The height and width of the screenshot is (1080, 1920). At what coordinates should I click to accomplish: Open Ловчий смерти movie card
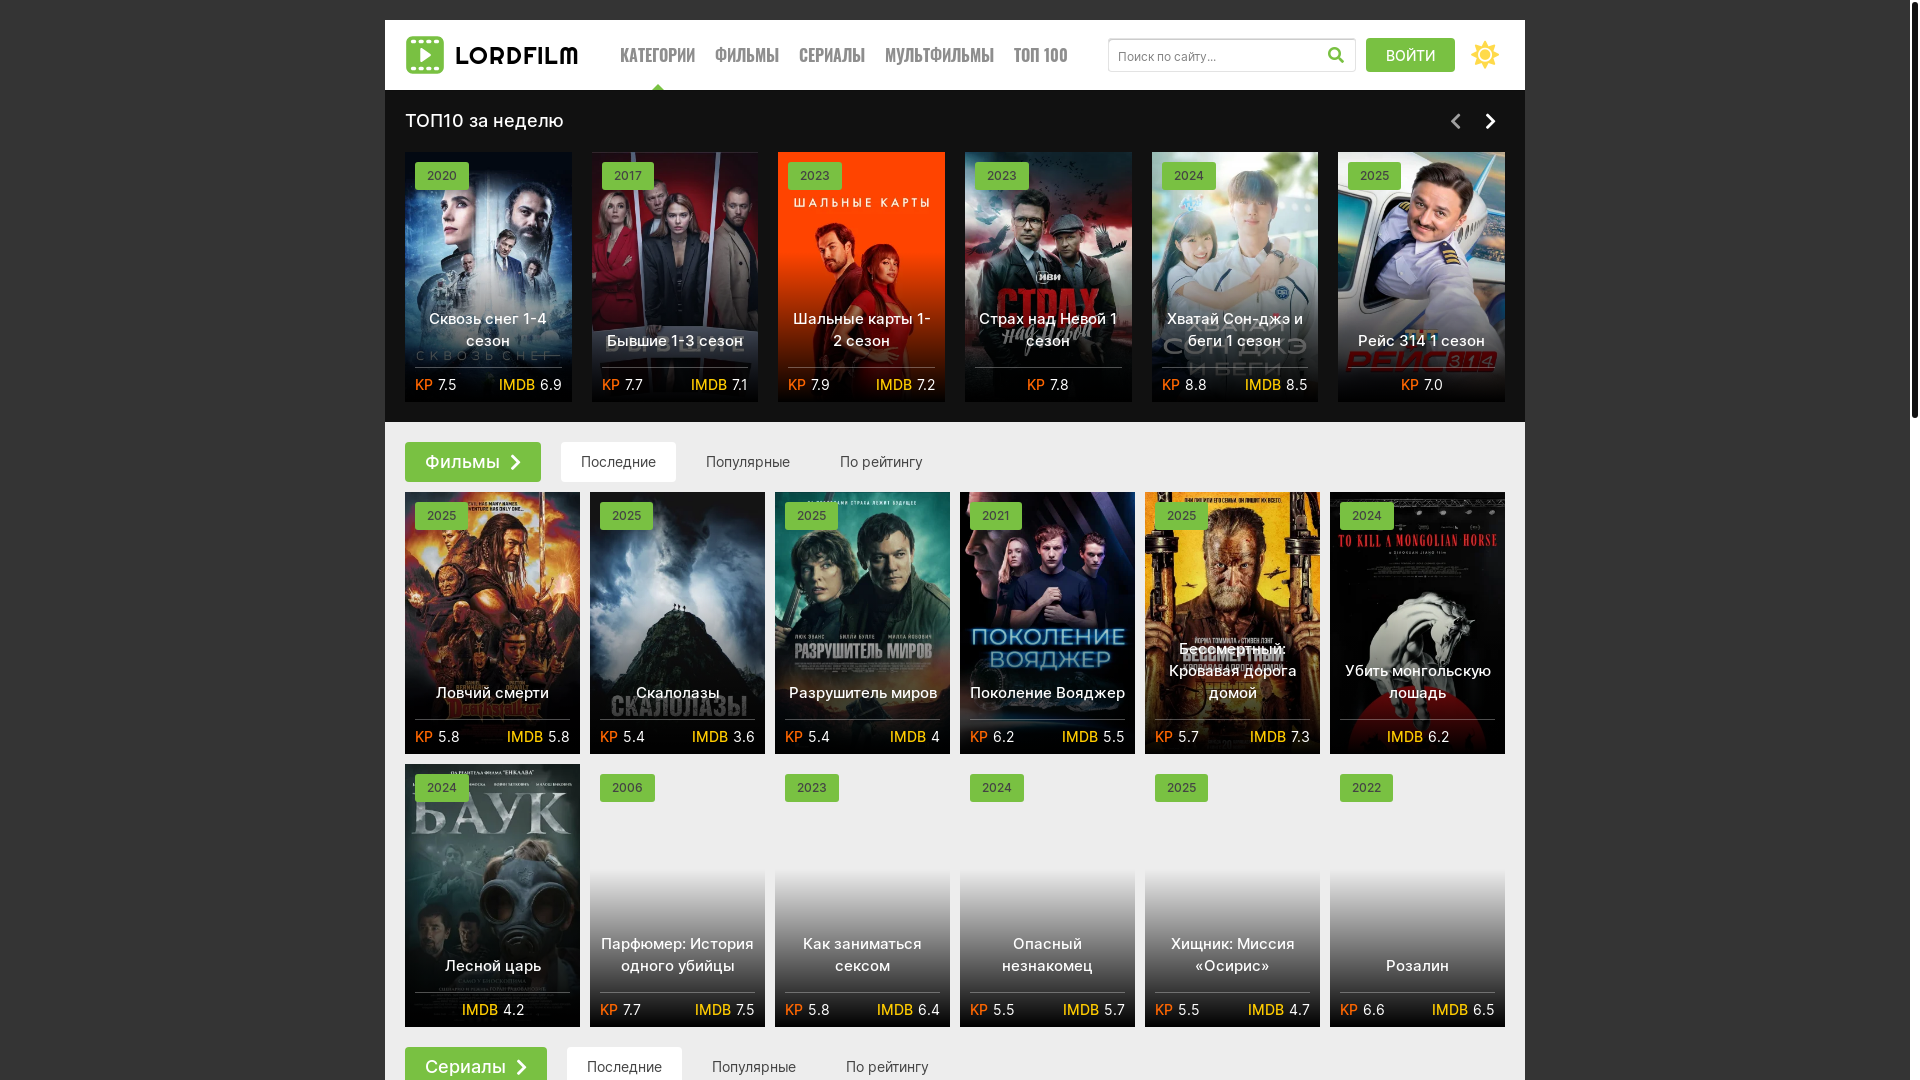tap(492, 622)
